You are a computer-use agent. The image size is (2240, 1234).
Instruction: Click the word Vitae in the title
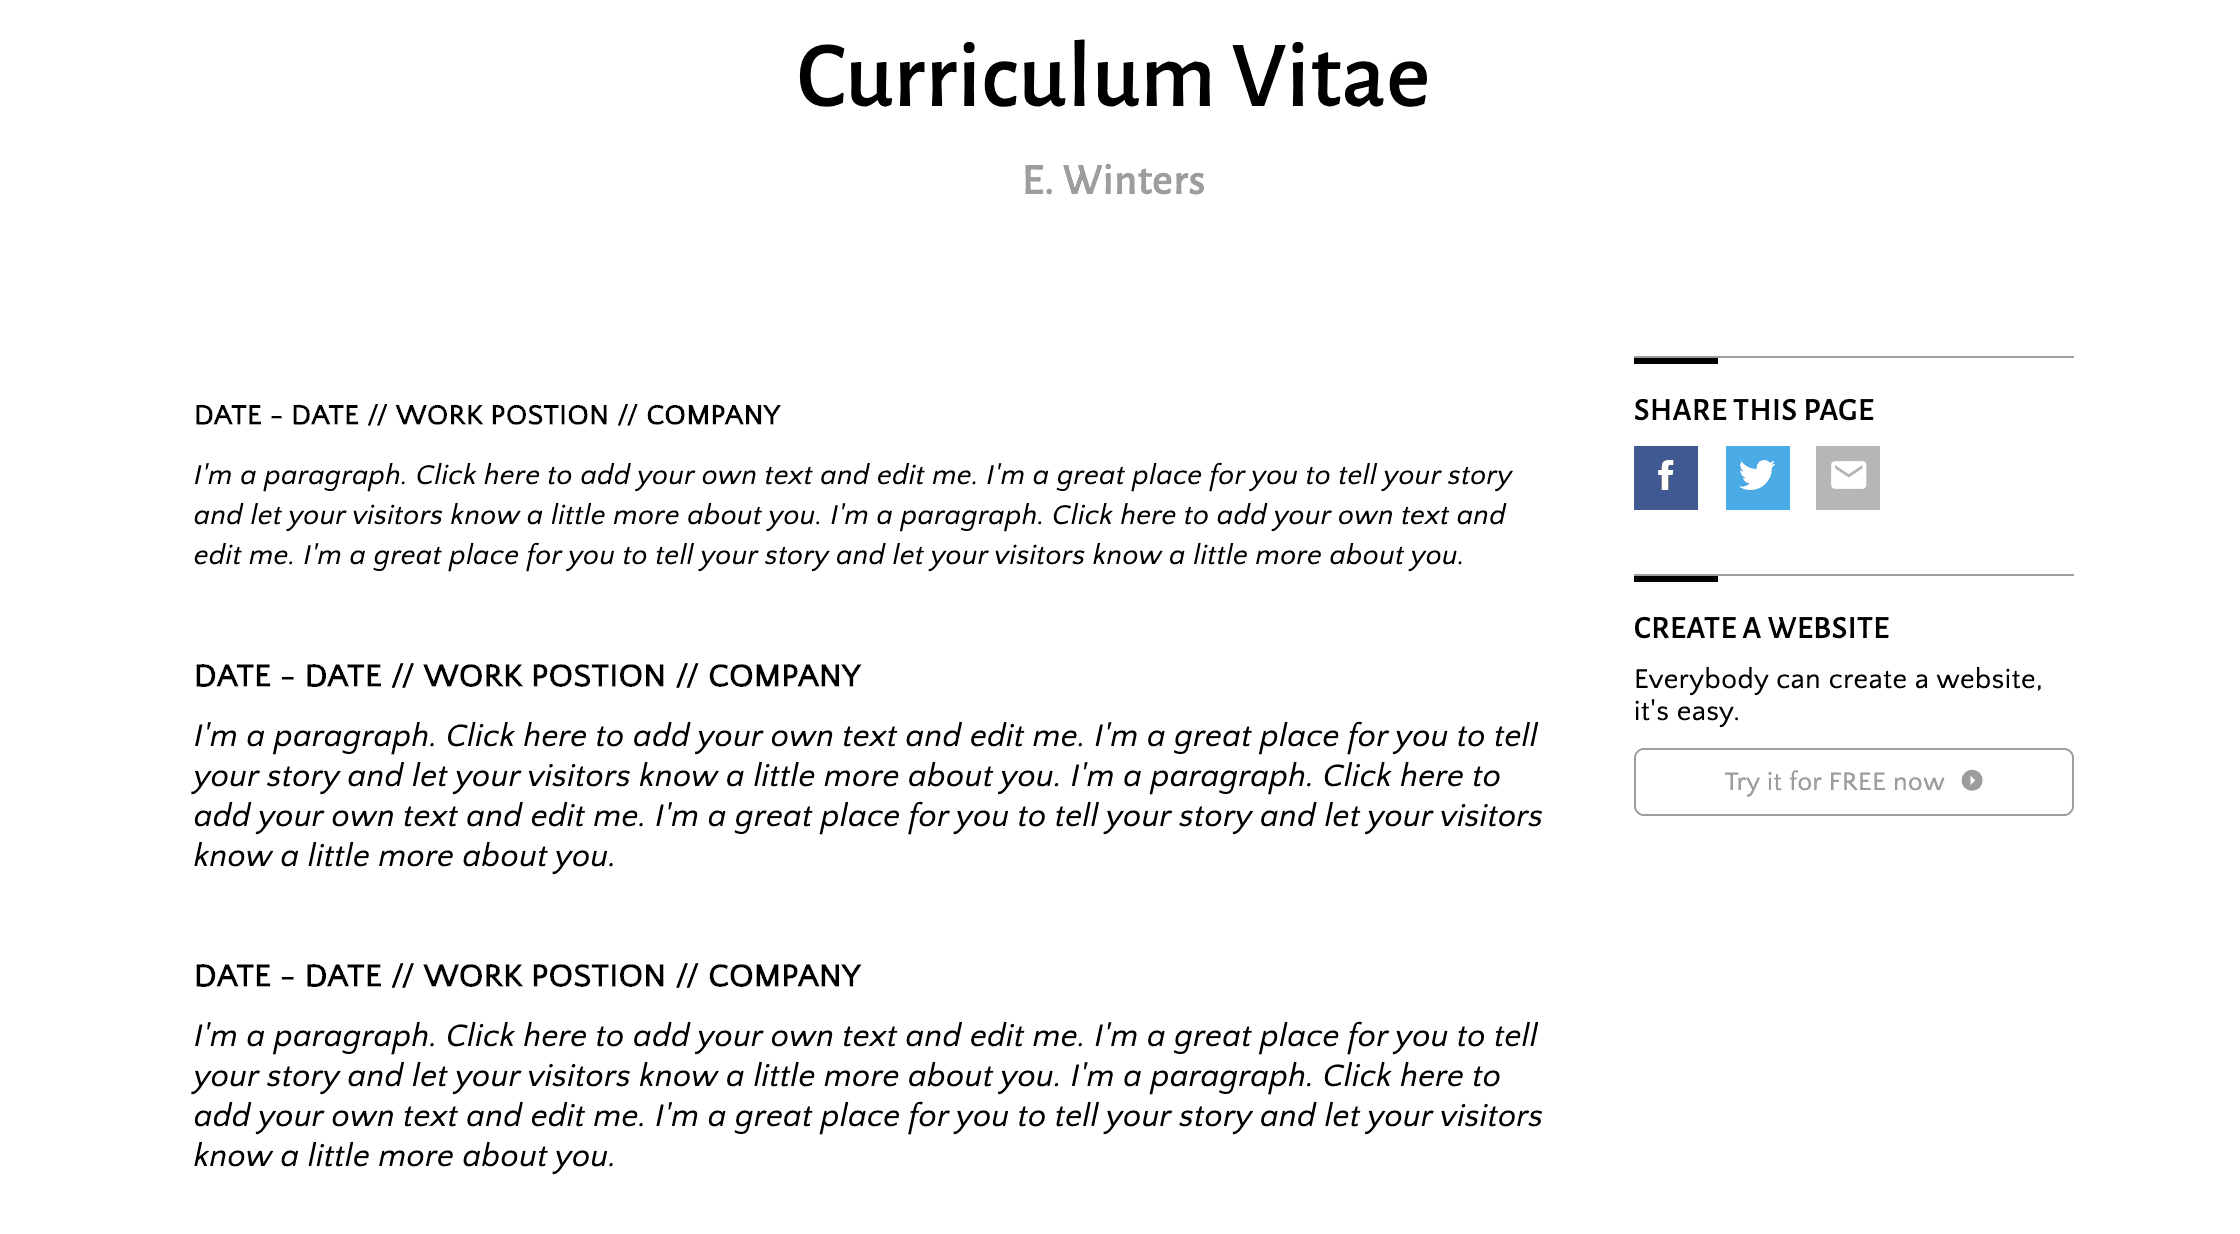tap(1330, 77)
